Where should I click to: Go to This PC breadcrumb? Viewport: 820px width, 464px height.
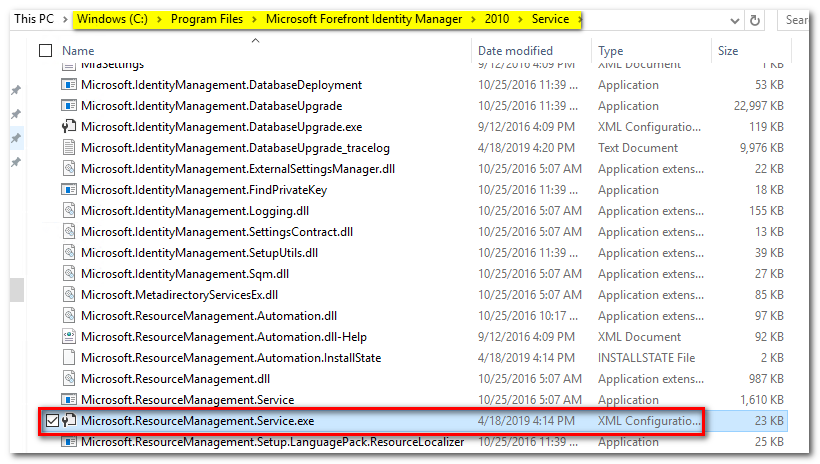[x=34, y=19]
